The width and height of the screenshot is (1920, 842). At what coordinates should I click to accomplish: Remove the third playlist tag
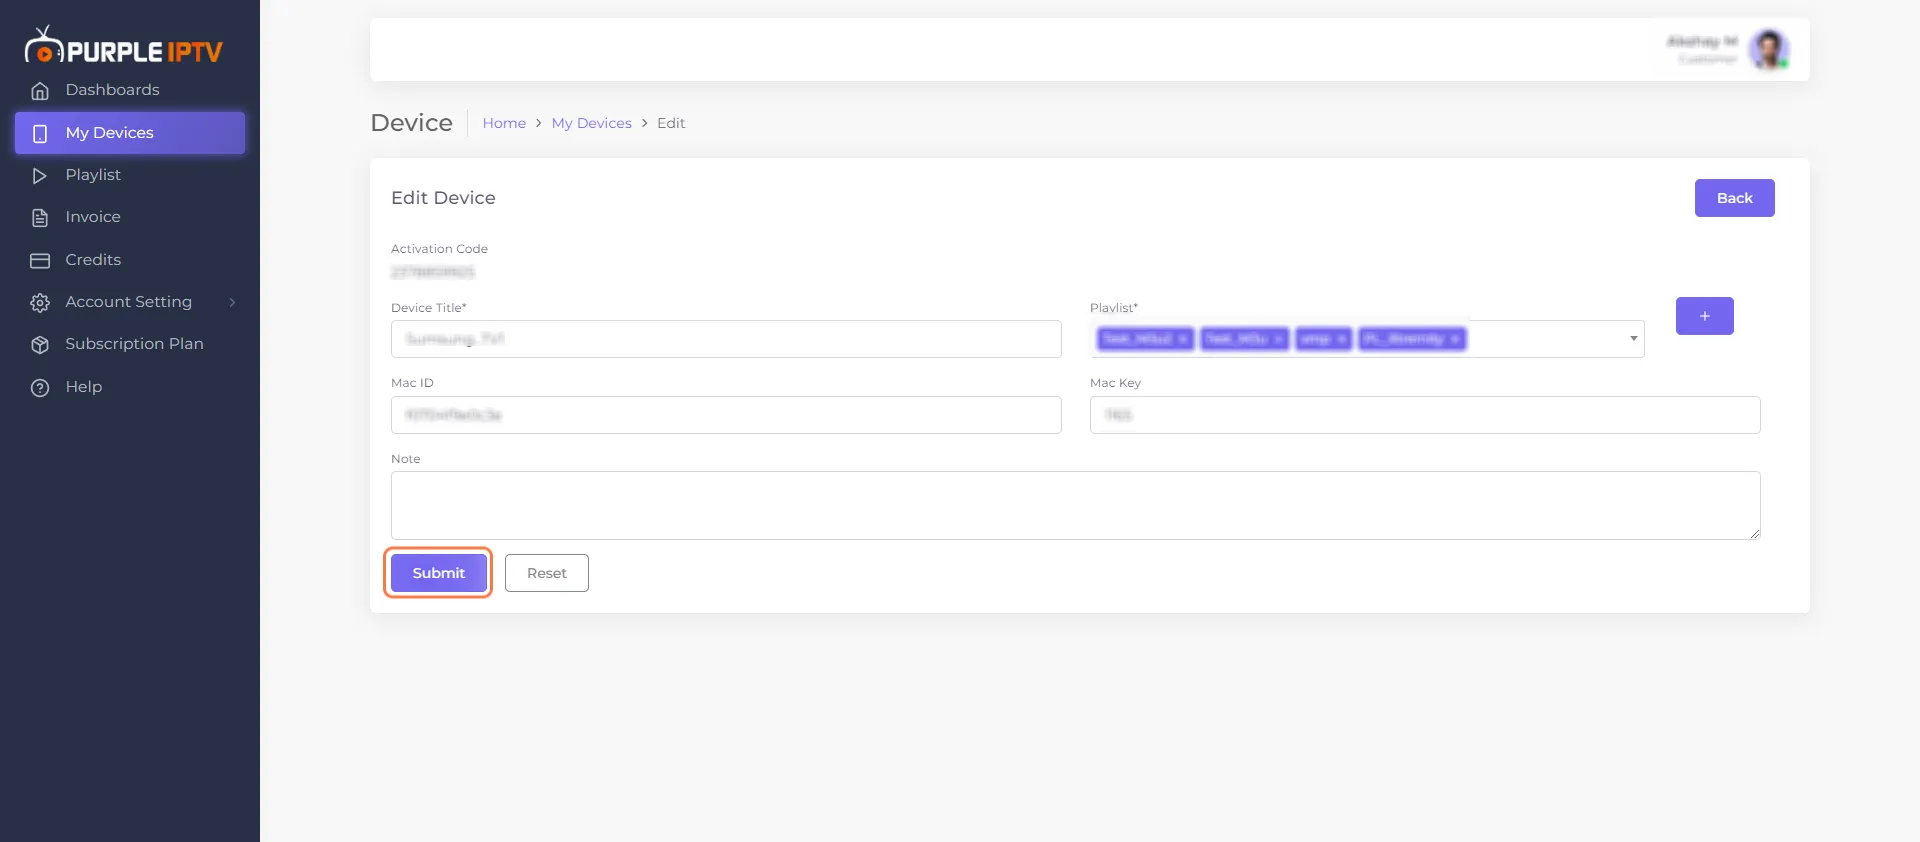click(x=1341, y=339)
